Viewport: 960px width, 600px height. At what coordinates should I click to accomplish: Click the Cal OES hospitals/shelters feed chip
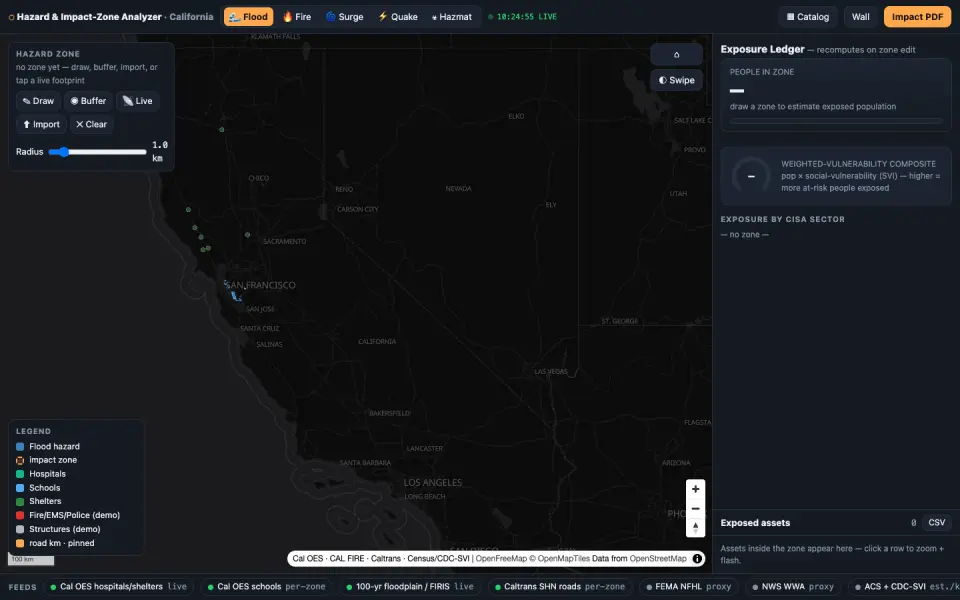(119, 587)
